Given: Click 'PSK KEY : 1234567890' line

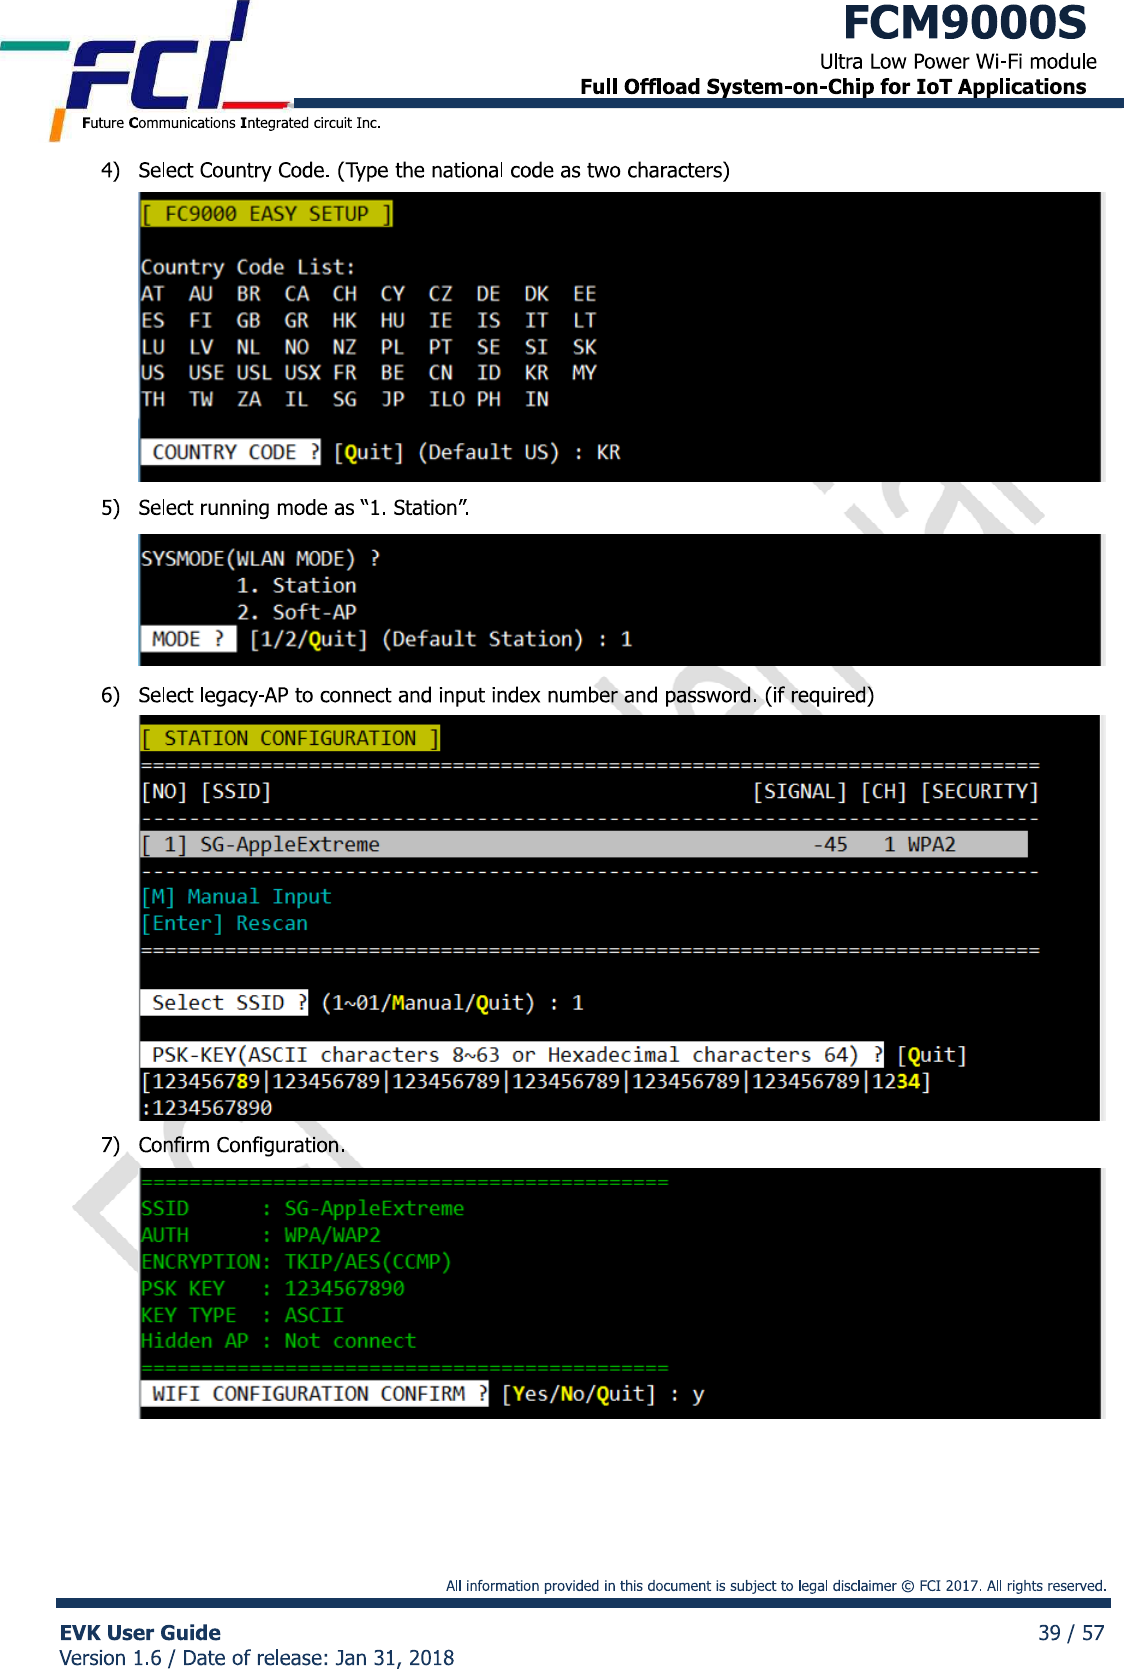Looking at the screenshot, I should click(272, 1289).
